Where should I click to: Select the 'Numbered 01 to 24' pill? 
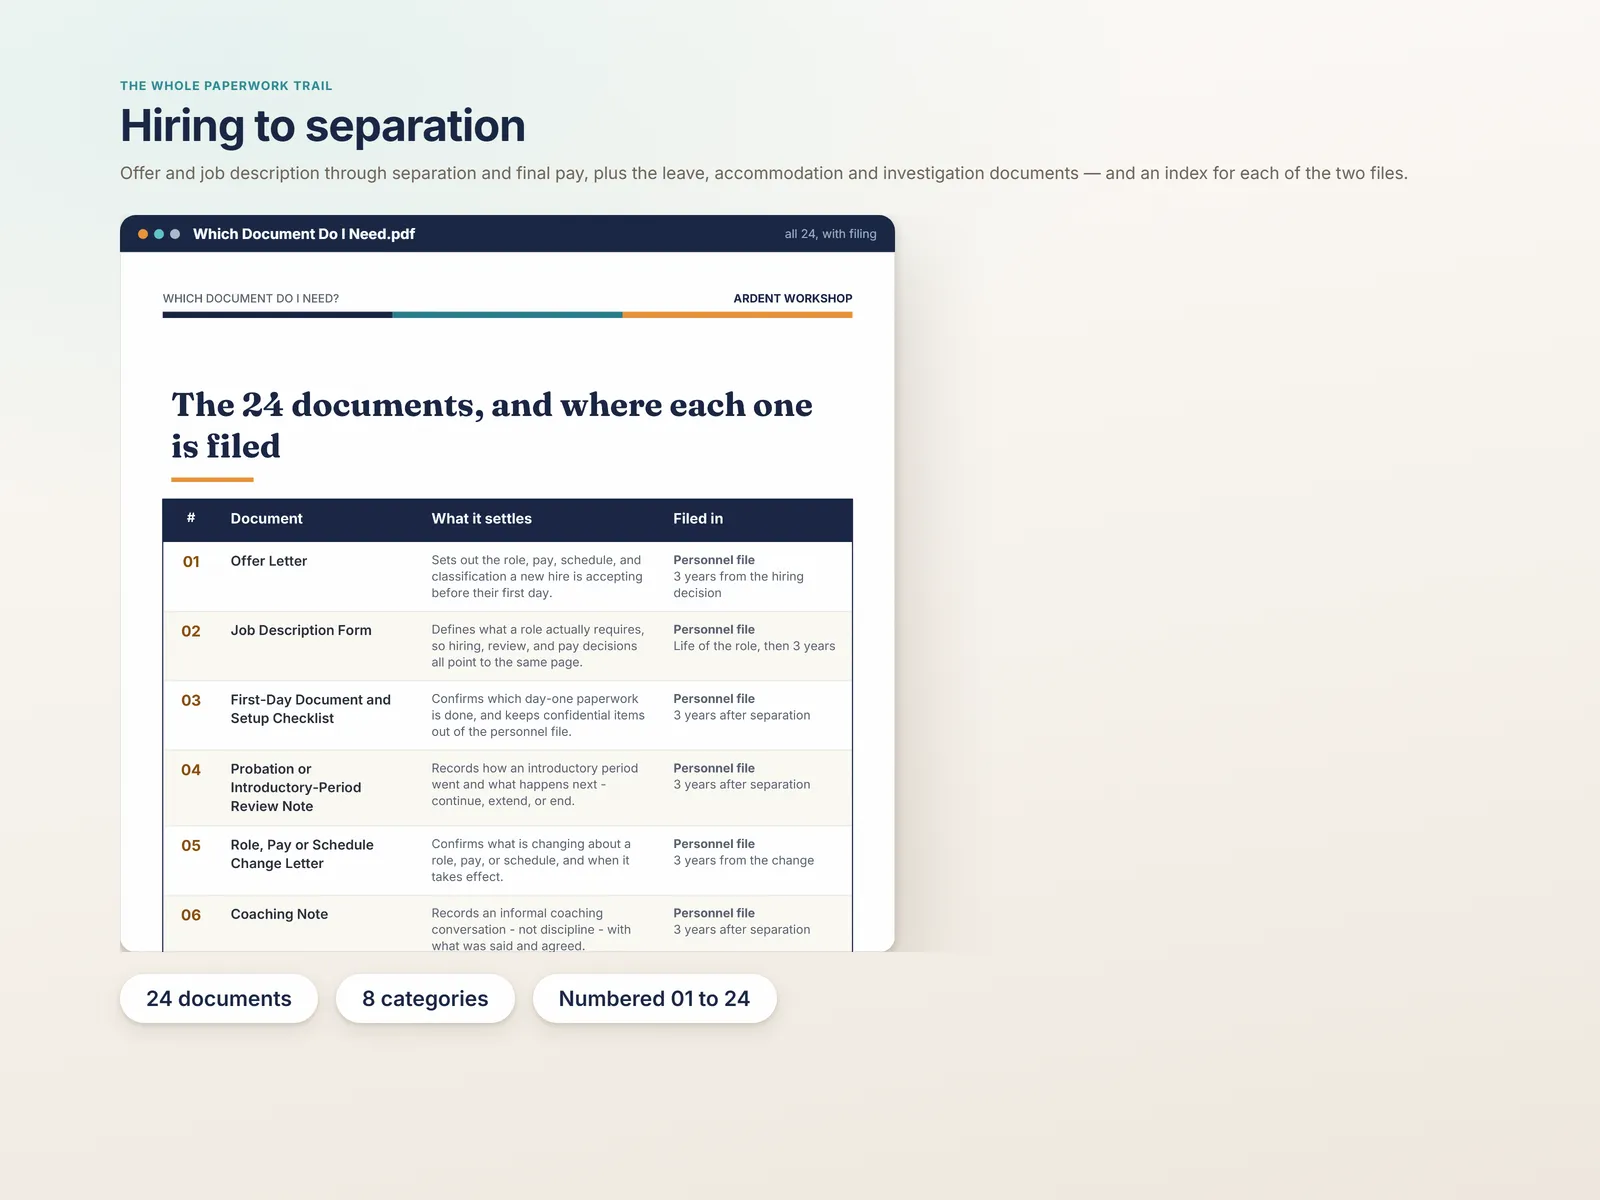click(x=654, y=999)
